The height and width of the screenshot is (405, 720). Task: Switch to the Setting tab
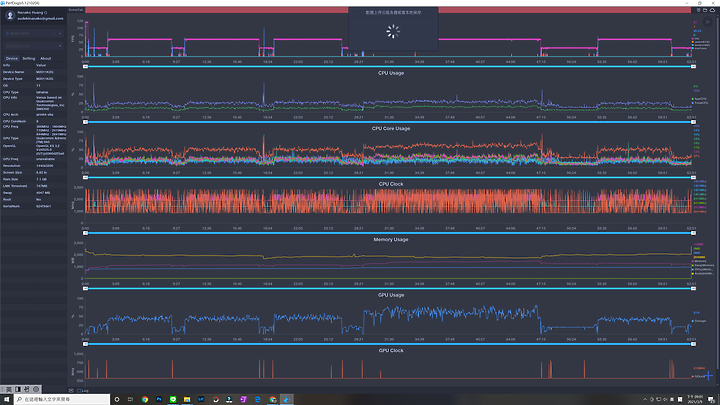[x=28, y=58]
